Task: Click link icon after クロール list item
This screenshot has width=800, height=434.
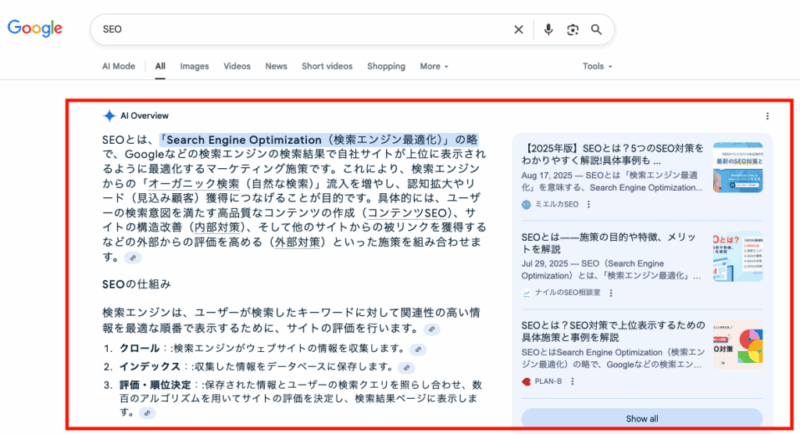Action: pos(420,349)
